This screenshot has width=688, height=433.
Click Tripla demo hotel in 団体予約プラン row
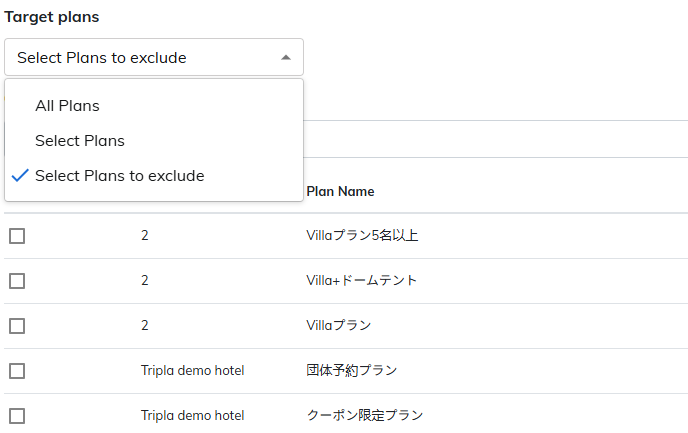pos(192,371)
